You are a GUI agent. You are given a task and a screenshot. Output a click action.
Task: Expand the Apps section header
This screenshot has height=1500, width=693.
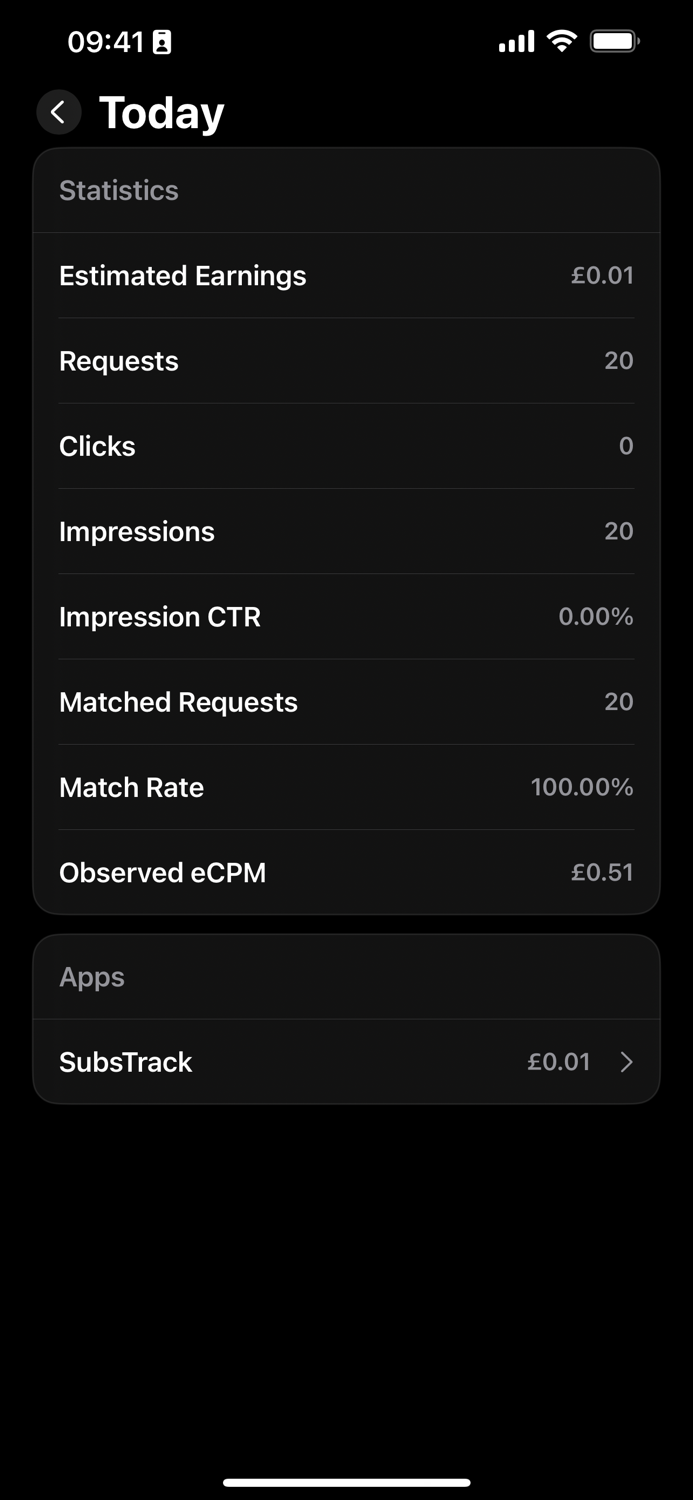pos(91,977)
